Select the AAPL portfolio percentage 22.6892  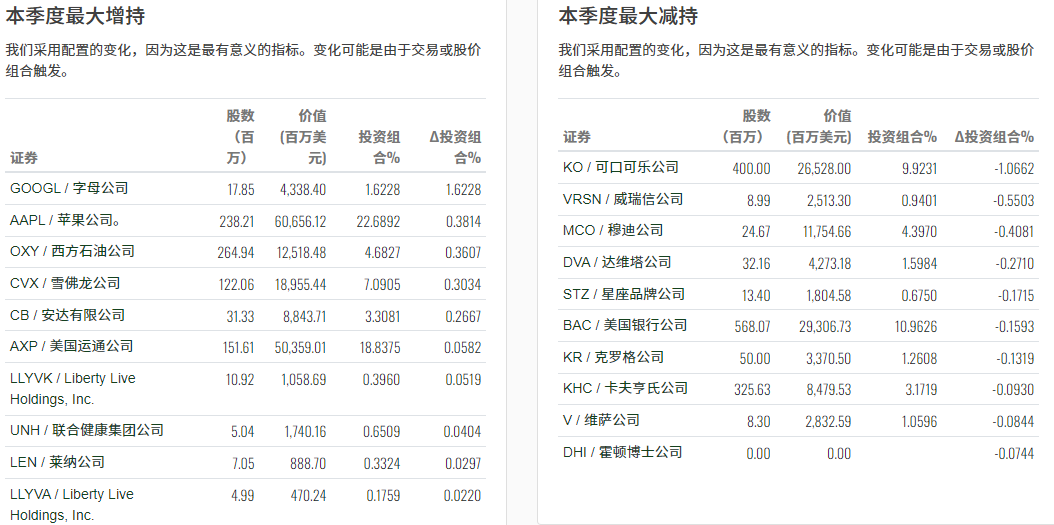tap(378, 221)
